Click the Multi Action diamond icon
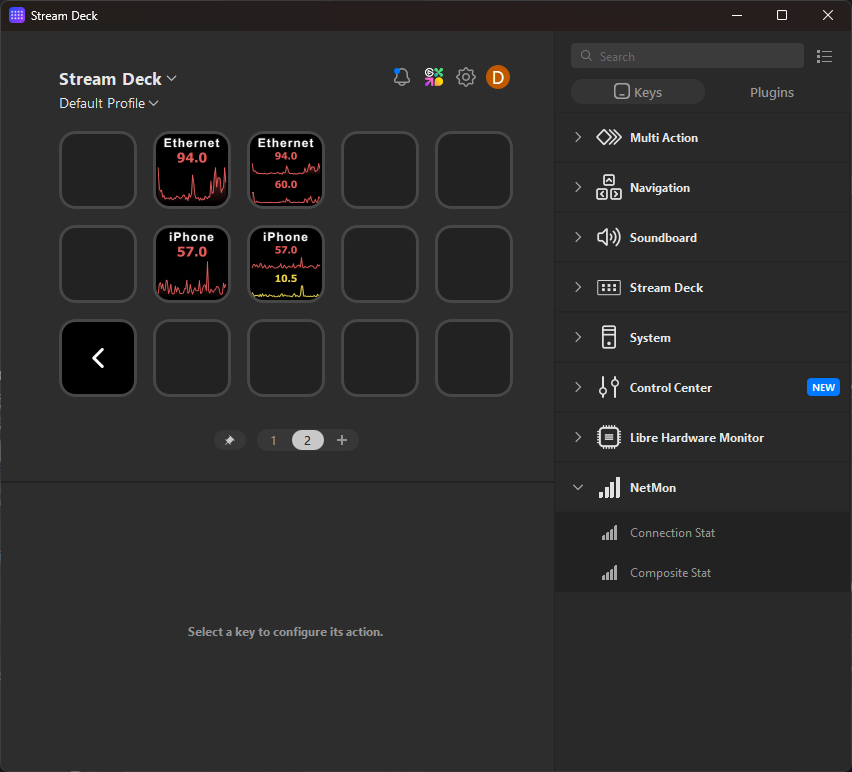This screenshot has height=772, width=852. [x=609, y=137]
